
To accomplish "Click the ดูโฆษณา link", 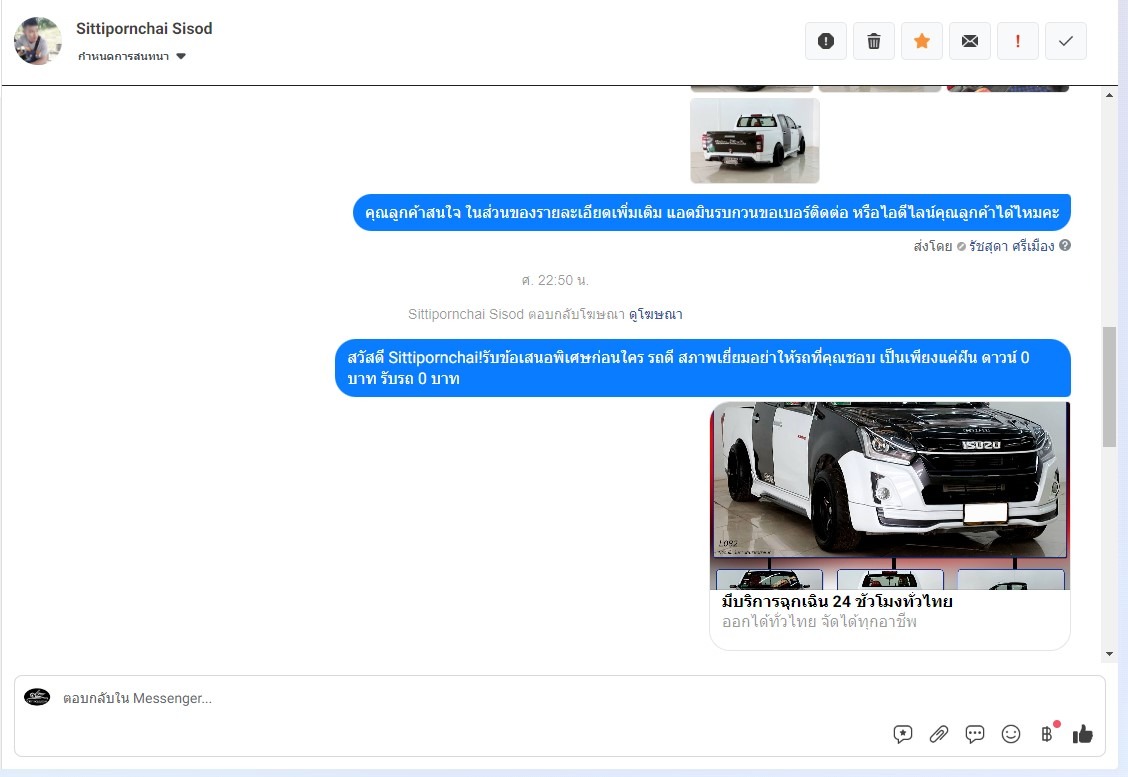I will 655,314.
